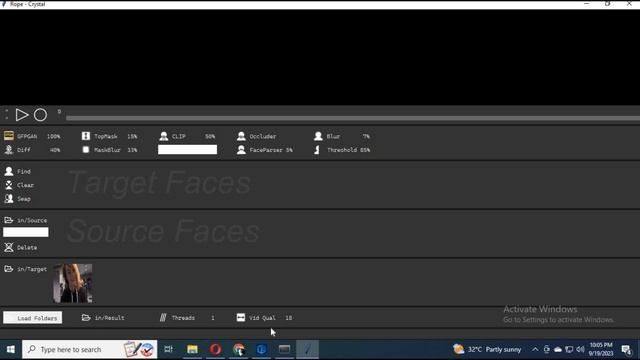640x360 pixels.
Task: Click the in/Target label text
Action: point(32,269)
